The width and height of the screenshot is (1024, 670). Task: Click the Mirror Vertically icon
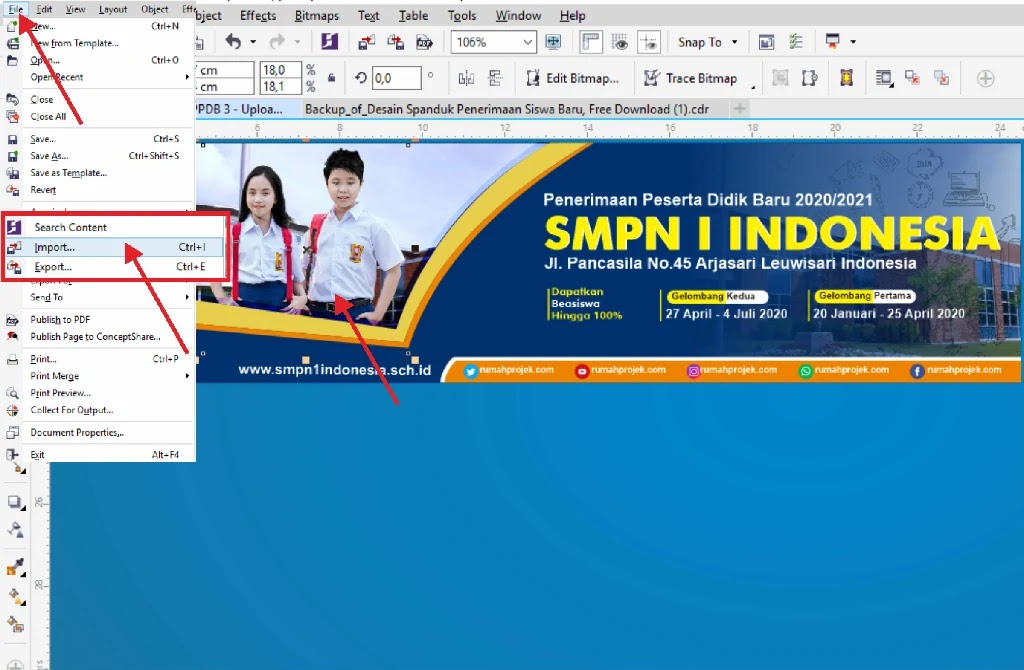(496, 78)
